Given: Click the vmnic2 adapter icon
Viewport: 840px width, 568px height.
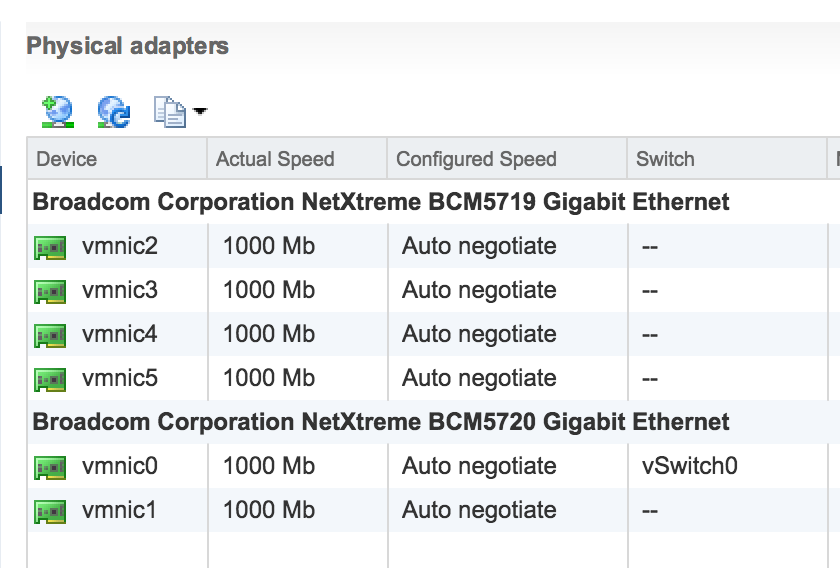Looking at the screenshot, I should (x=50, y=248).
